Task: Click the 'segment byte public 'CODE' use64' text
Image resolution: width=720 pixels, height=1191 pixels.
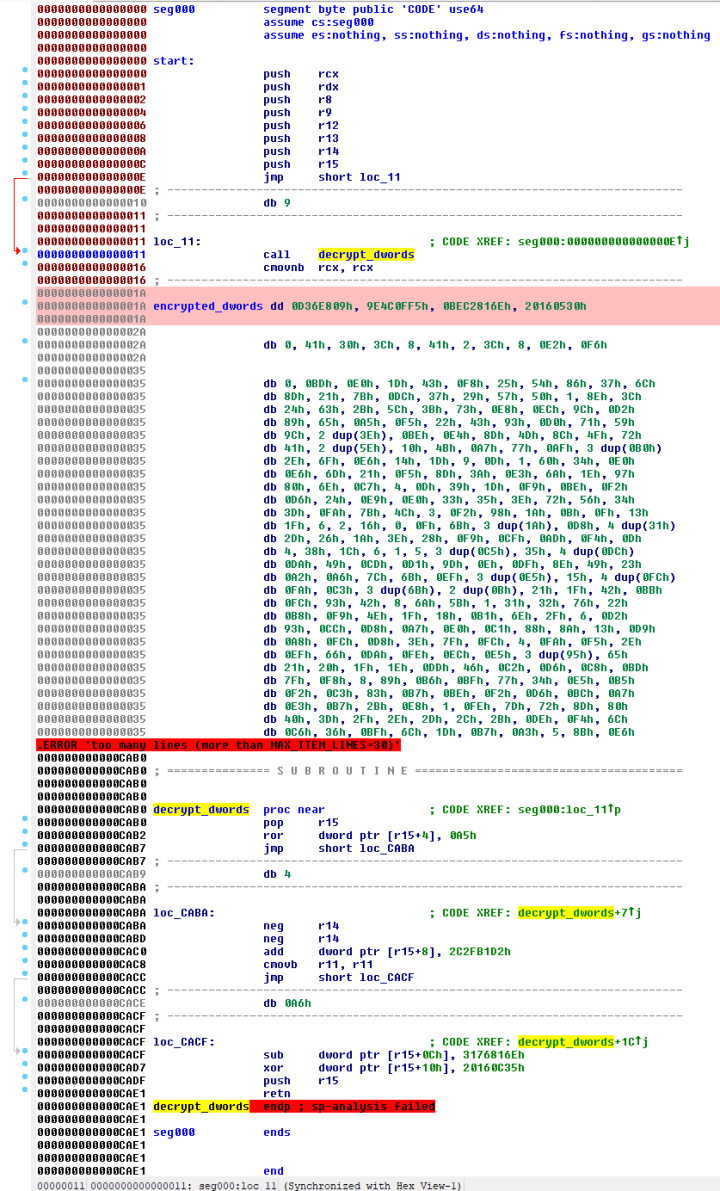Action: pyautogui.click(x=373, y=9)
